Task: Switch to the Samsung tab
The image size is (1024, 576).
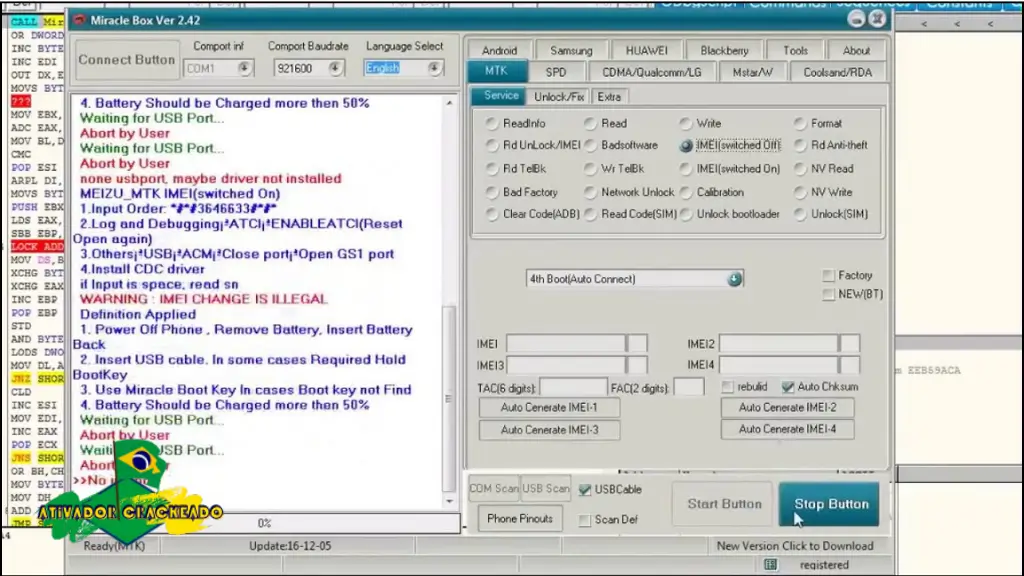Action: (571, 50)
